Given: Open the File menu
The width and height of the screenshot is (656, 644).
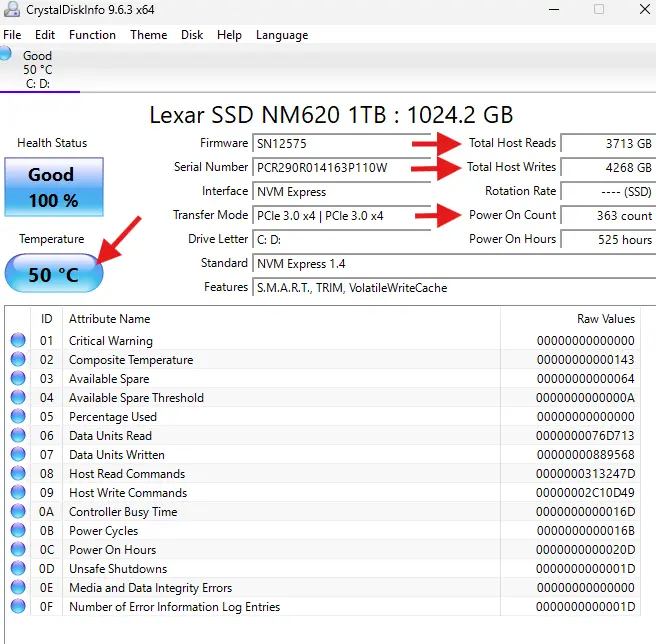Looking at the screenshot, I should pyautogui.click(x=12, y=35).
